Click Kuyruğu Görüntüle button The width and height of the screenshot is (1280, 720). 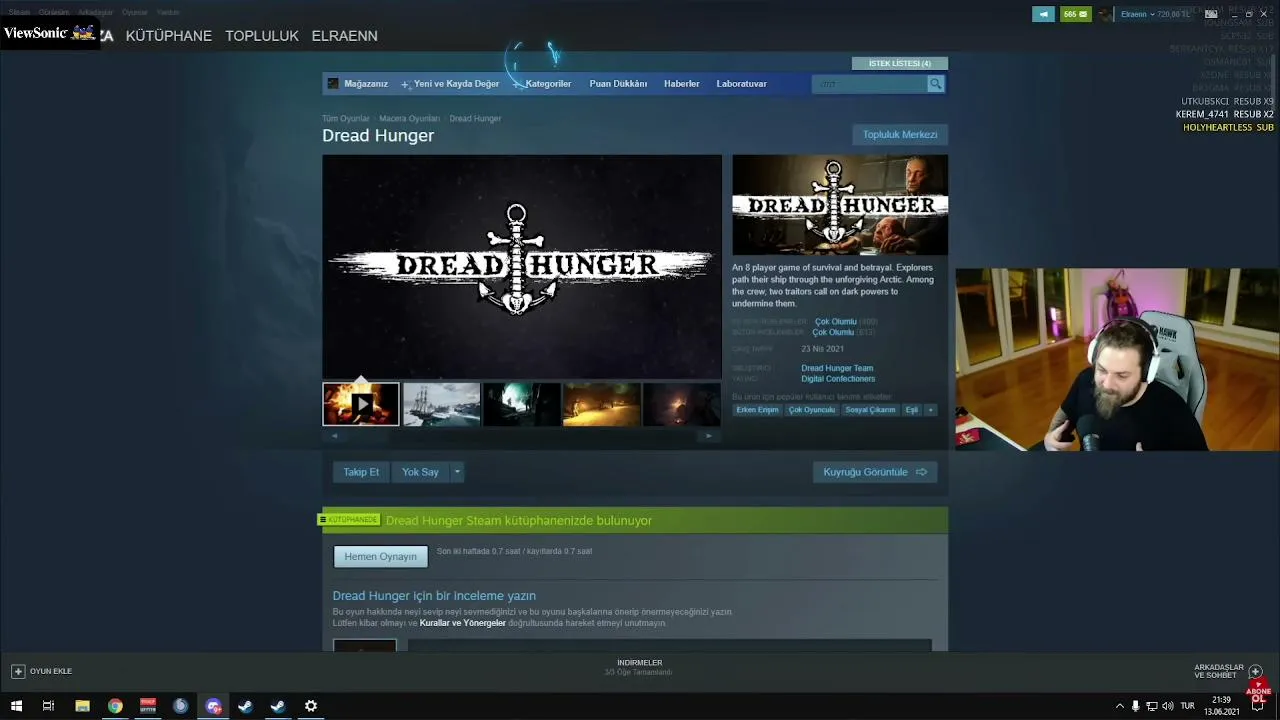coord(875,472)
